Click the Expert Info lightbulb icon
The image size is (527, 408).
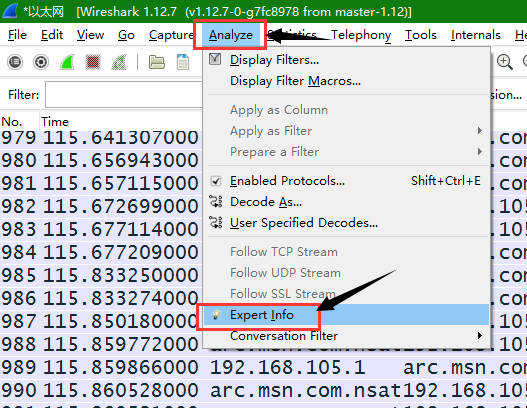217,315
